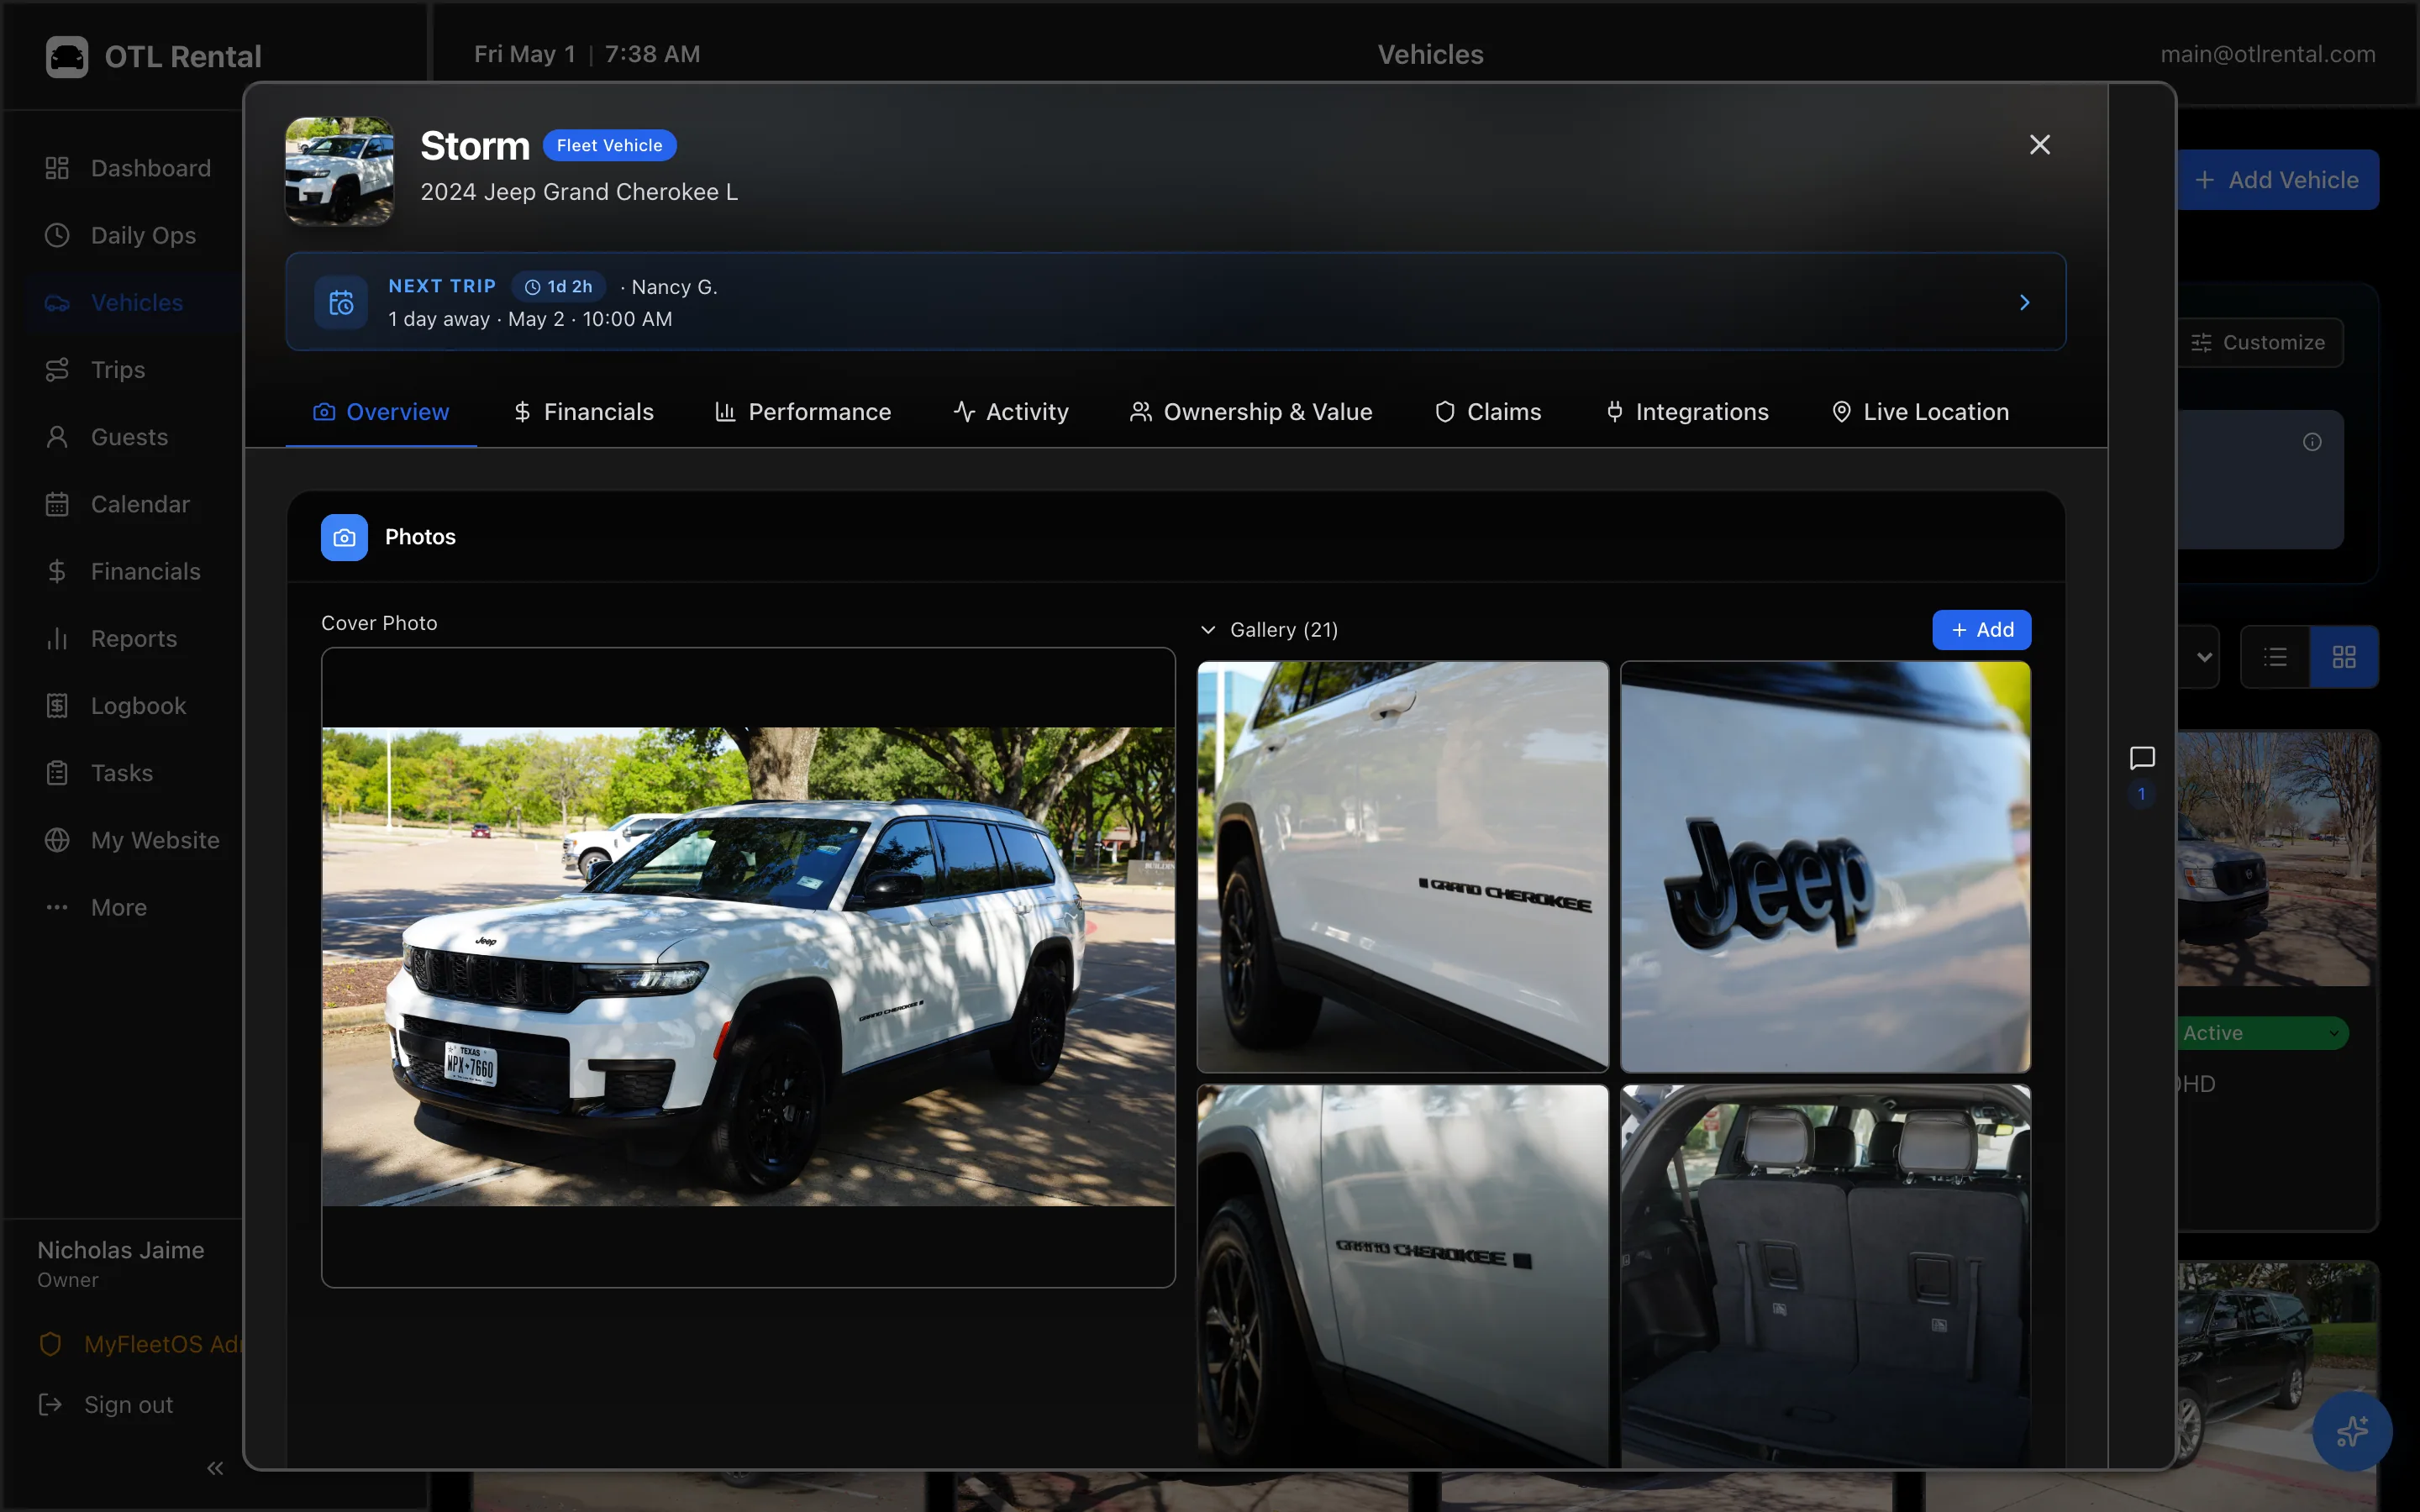Image resolution: width=2420 pixels, height=1512 pixels.
Task: Open the Jeep logo badge gallery photo
Action: coord(1825,866)
